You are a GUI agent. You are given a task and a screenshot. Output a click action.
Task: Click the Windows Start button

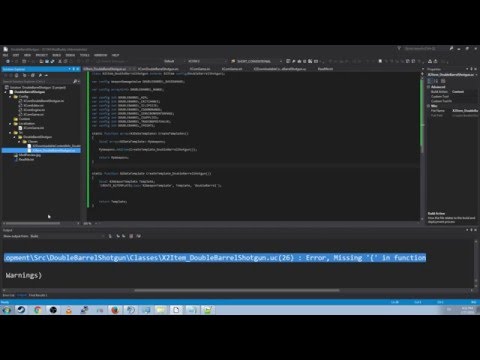(x=6, y=310)
